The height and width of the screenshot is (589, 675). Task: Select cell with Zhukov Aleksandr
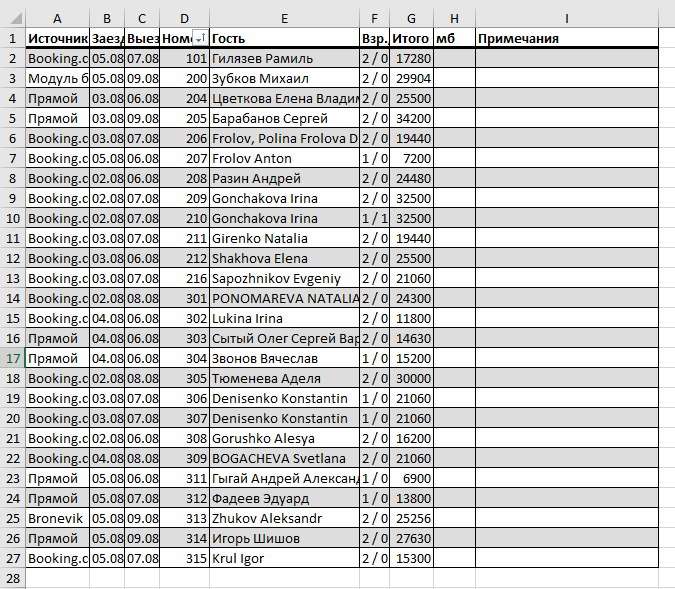click(284, 518)
